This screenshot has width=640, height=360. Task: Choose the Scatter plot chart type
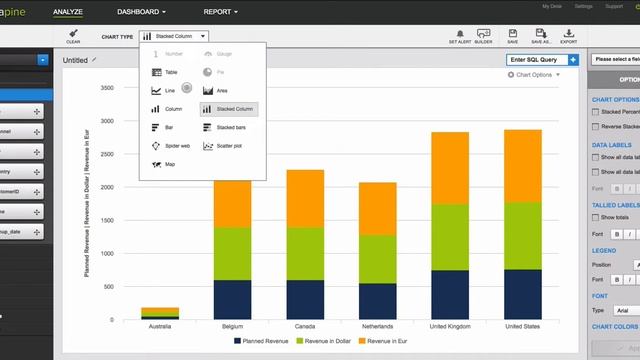pos(222,146)
